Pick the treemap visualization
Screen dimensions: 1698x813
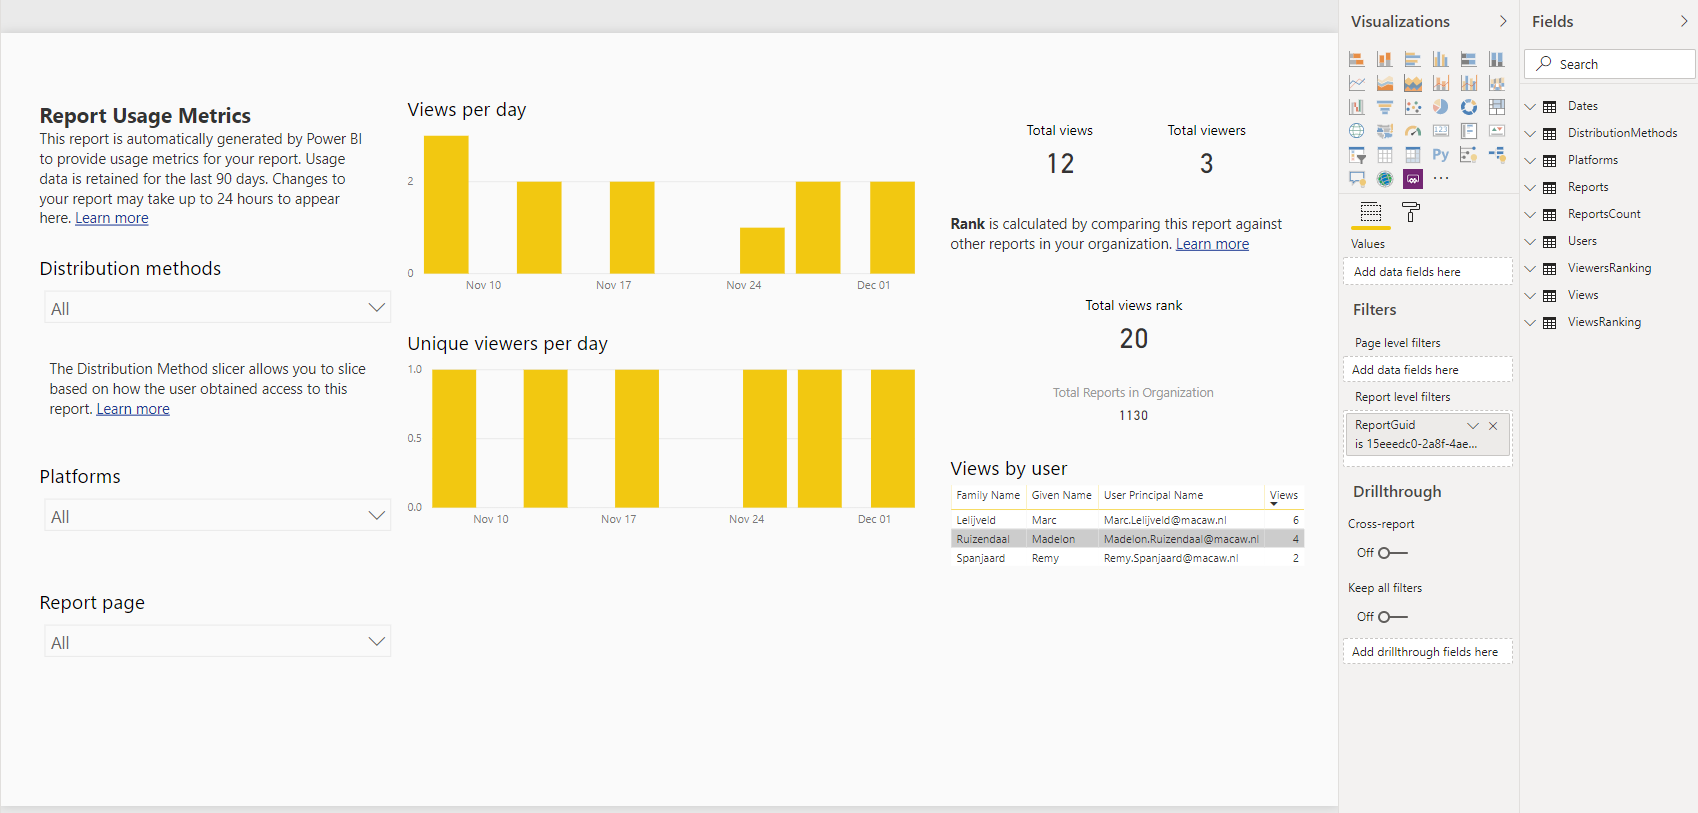pos(1496,107)
